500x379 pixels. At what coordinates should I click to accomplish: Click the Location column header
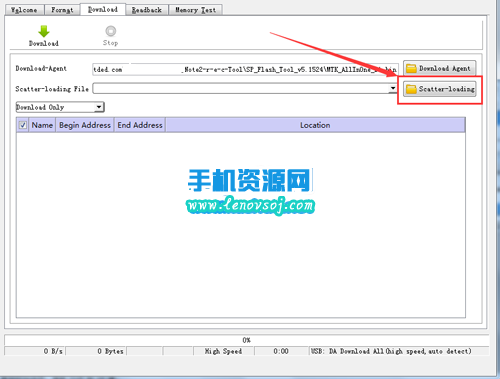315,125
